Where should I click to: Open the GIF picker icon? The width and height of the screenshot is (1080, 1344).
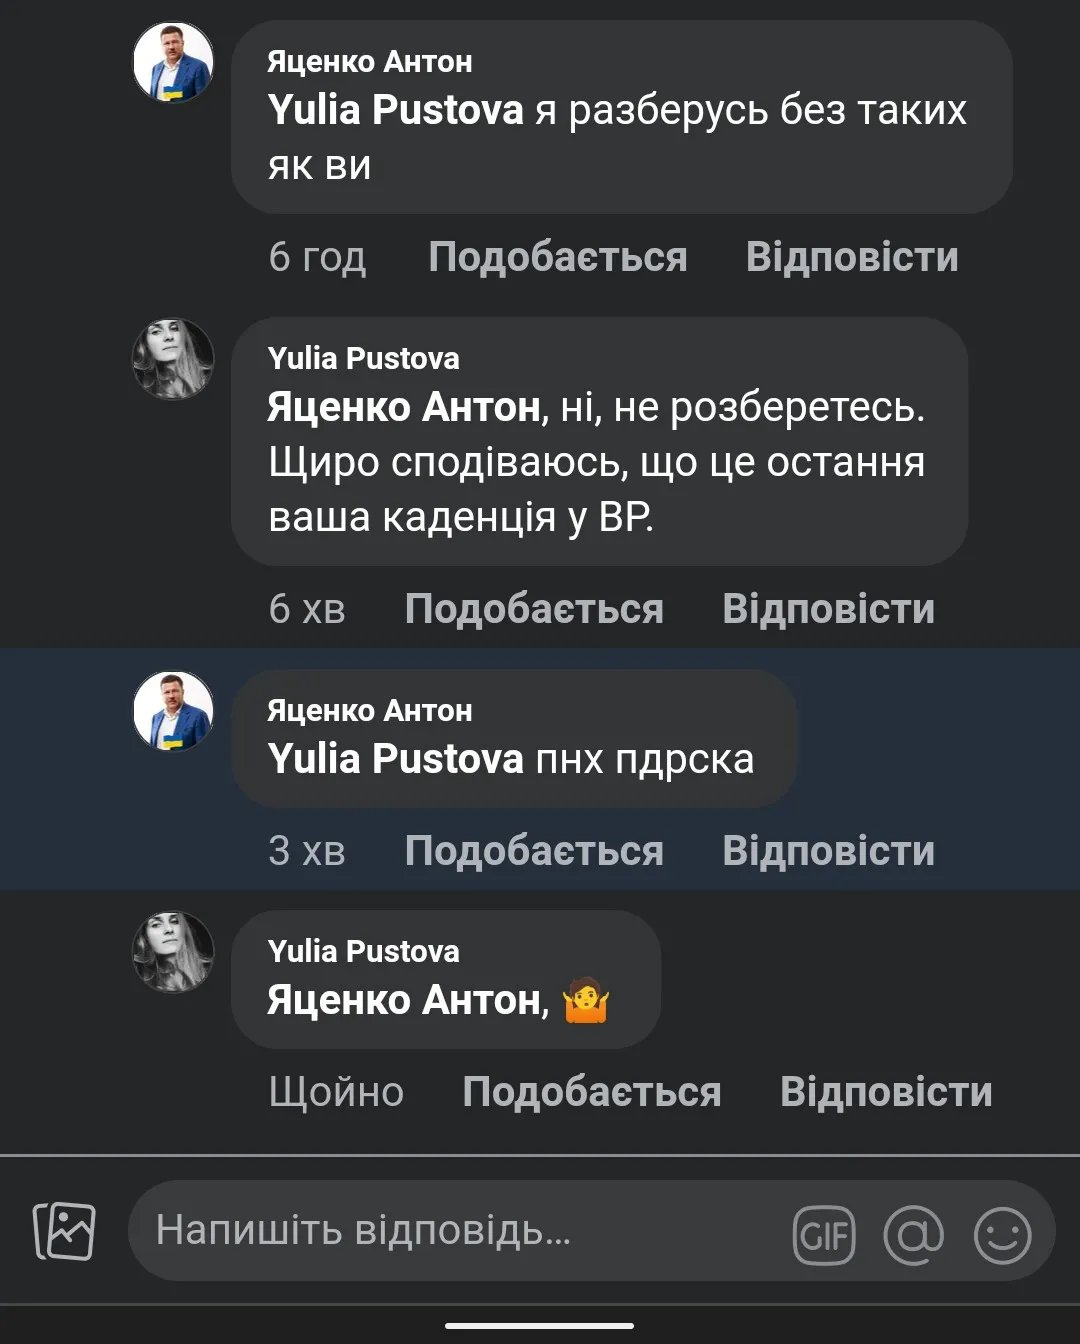tap(824, 1235)
